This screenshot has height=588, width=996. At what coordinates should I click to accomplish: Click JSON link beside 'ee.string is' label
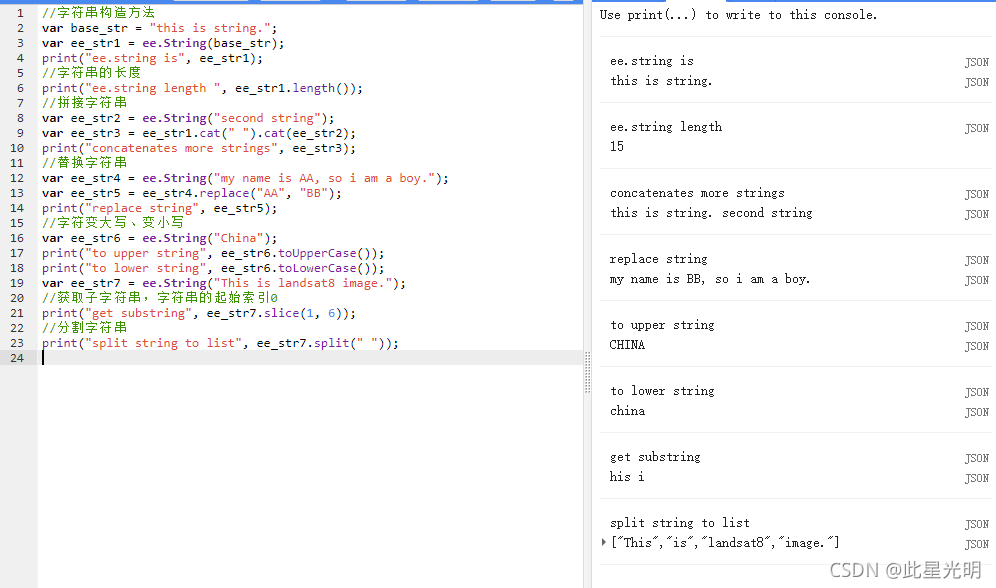click(976, 62)
